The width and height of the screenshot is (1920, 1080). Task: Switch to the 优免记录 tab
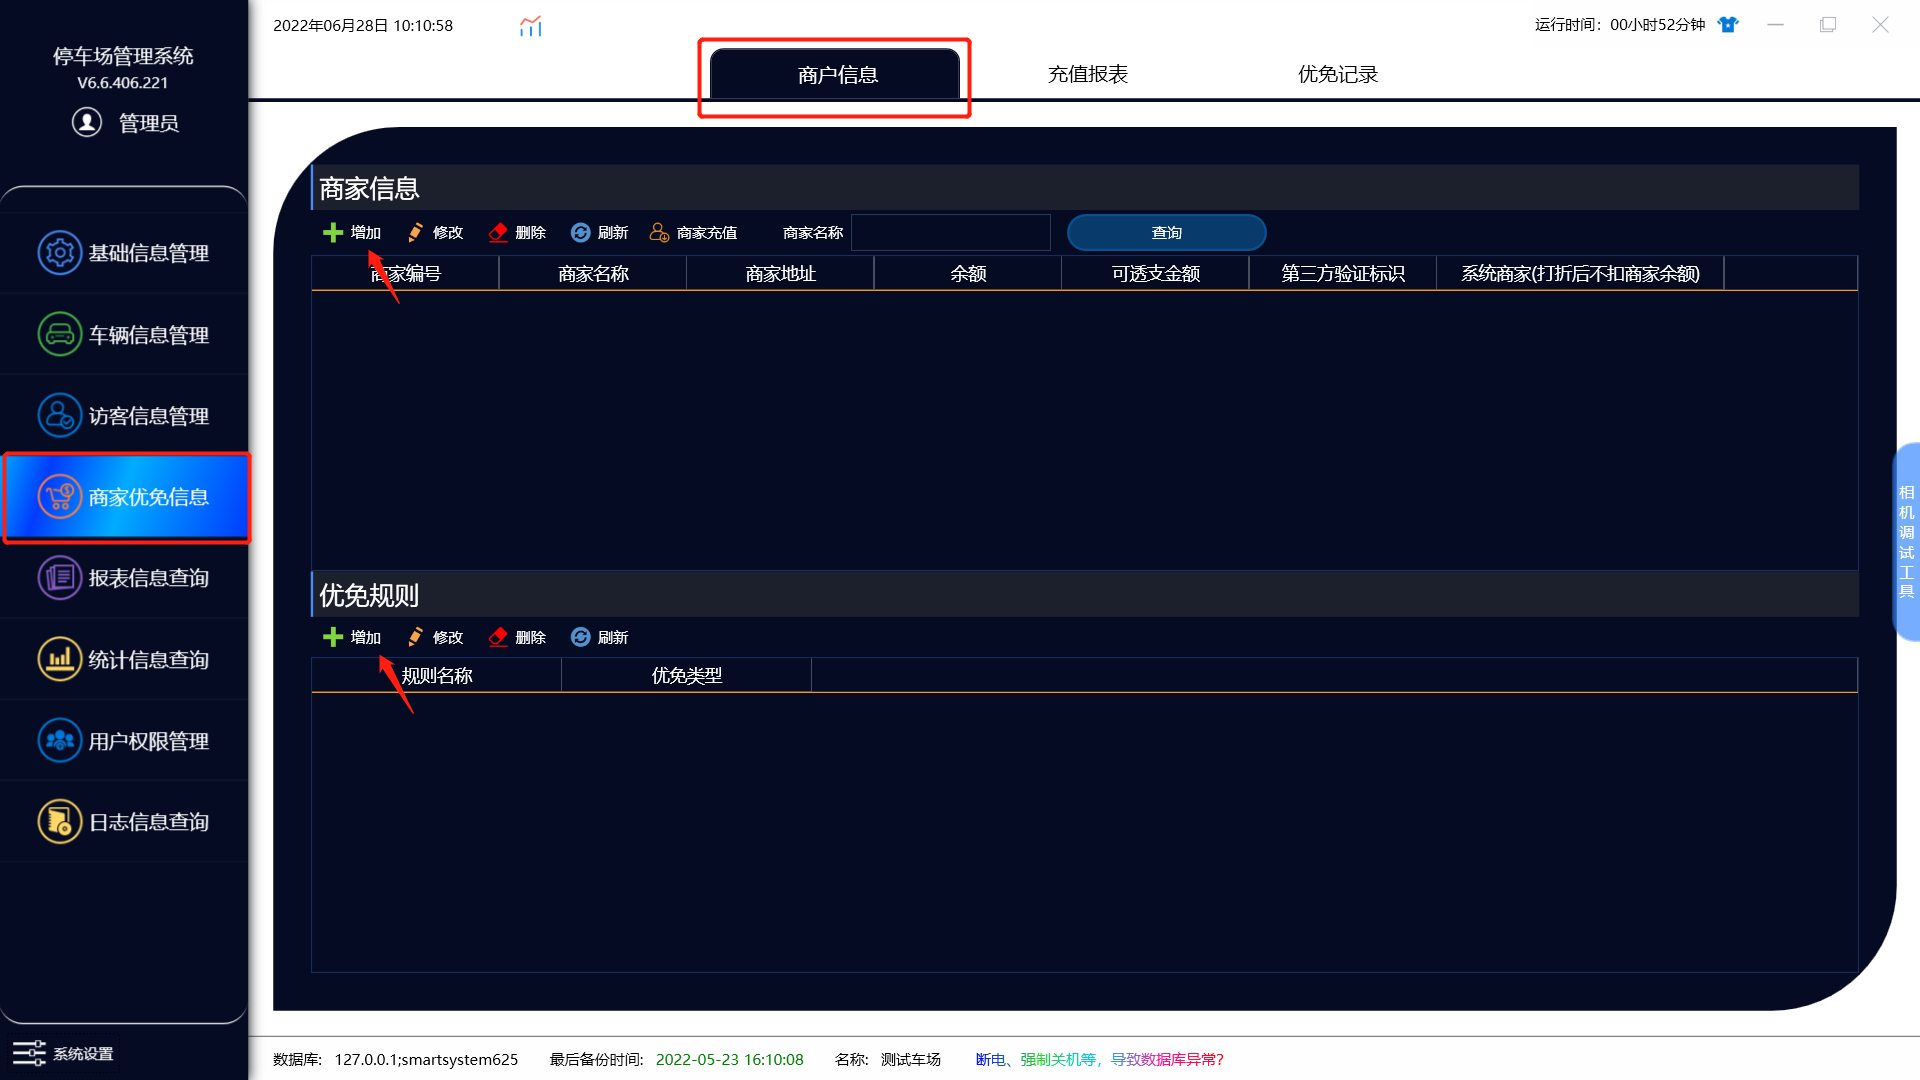(1337, 74)
